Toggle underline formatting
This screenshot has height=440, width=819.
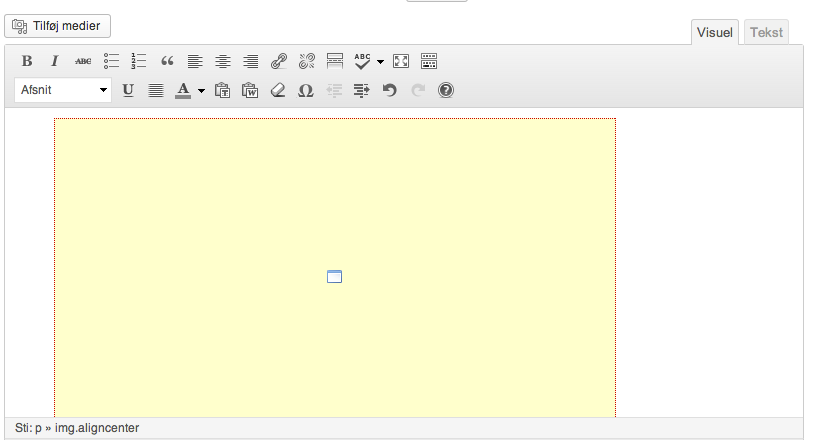click(128, 90)
